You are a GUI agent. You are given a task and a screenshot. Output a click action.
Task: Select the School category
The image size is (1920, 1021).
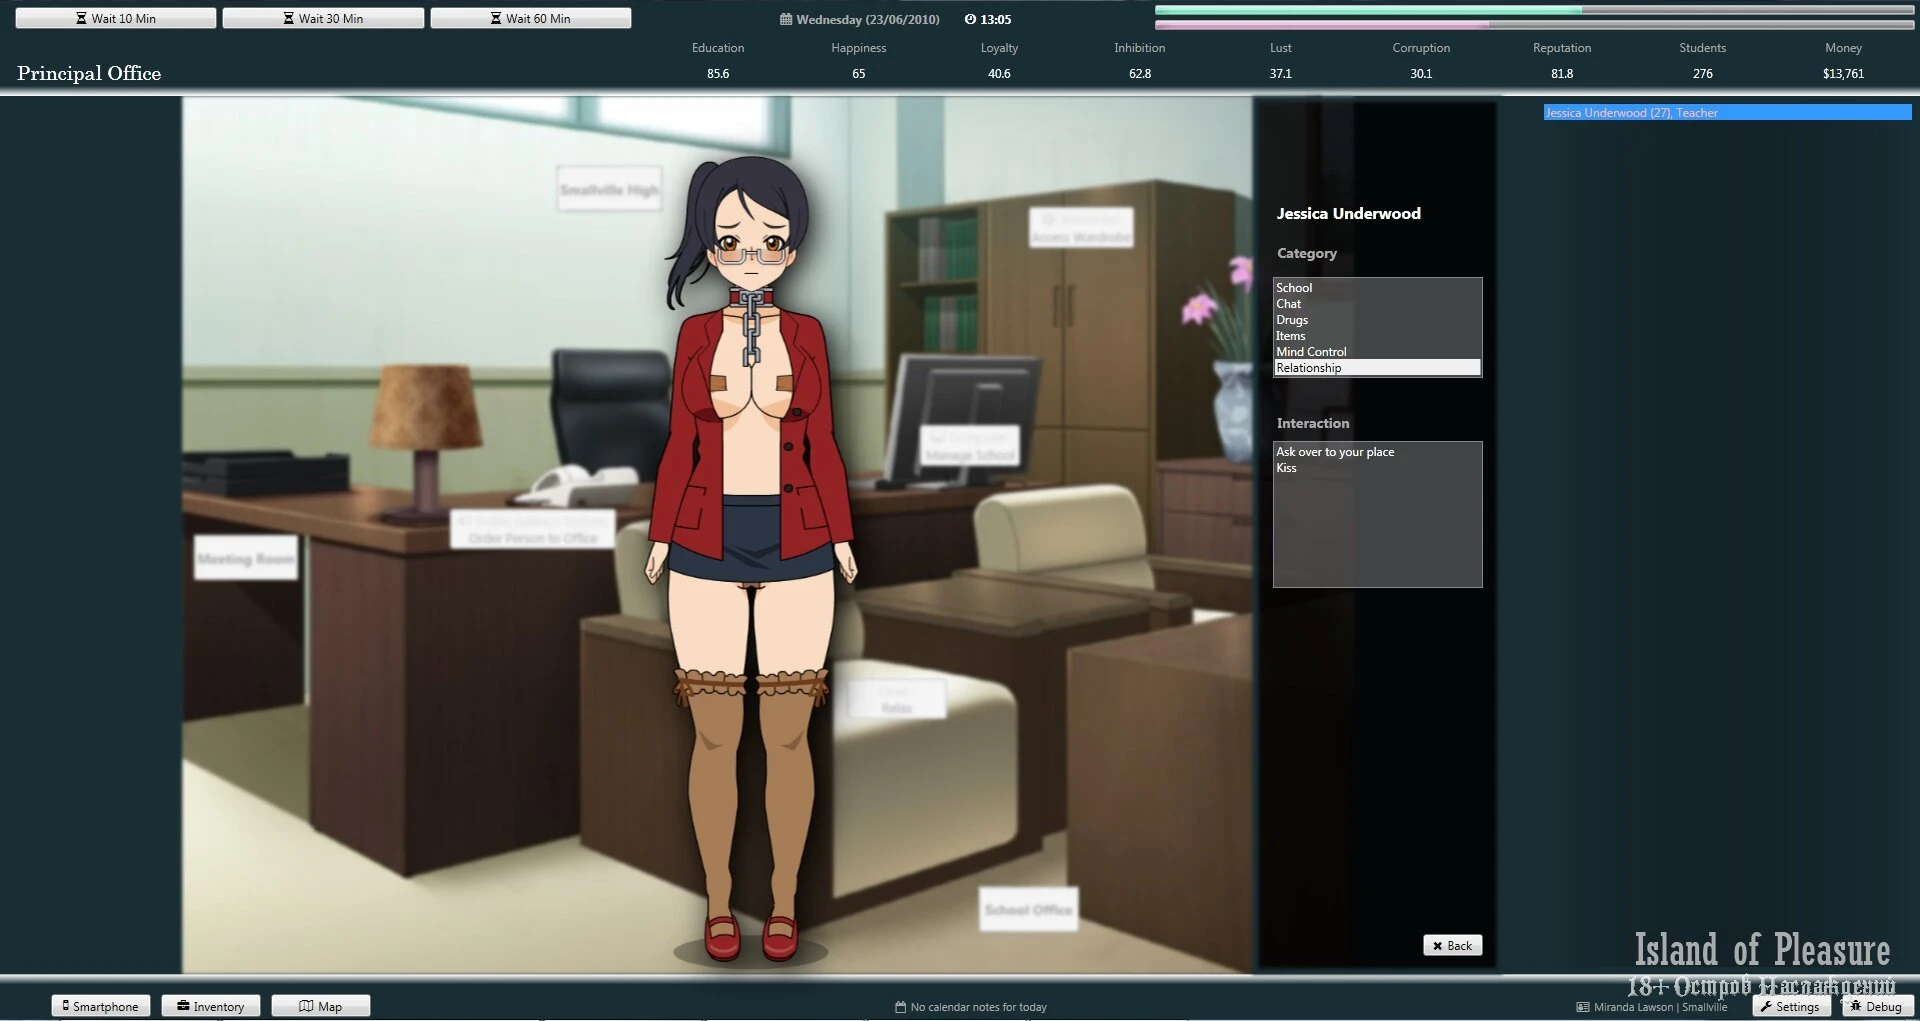coord(1294,288)
